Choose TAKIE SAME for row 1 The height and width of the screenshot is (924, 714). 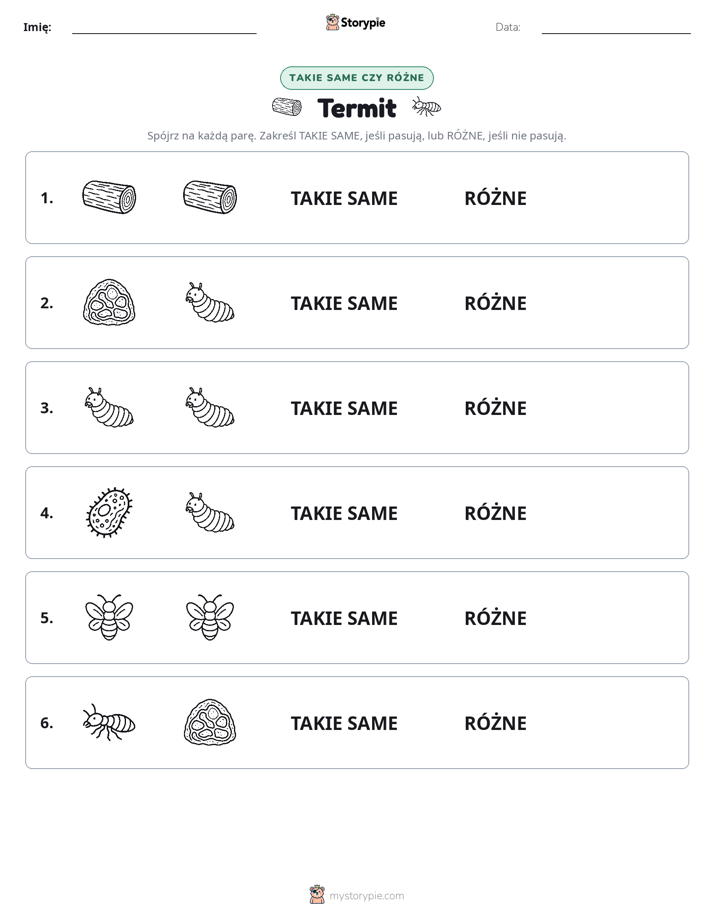pyautogui.click(x=344, y=199)
